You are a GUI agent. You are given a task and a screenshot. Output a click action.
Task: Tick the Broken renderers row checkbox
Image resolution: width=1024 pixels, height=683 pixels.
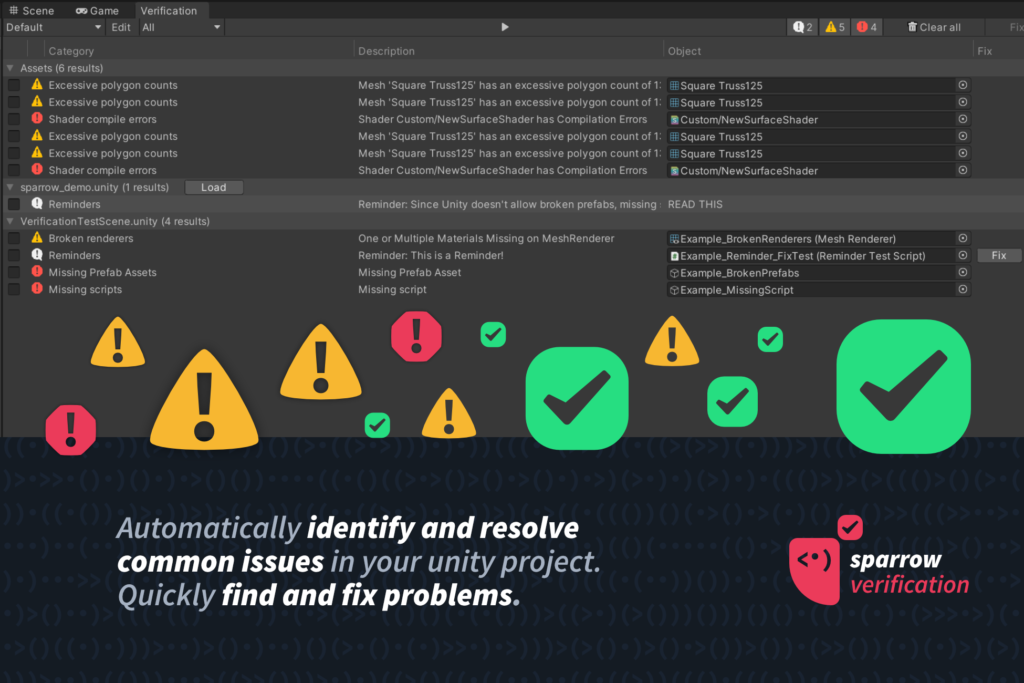point(14,238)
